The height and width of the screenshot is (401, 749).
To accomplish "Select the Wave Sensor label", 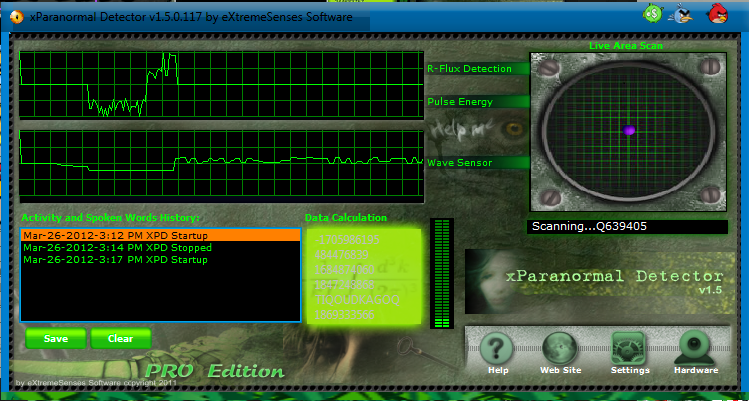I will coord(460,163).
